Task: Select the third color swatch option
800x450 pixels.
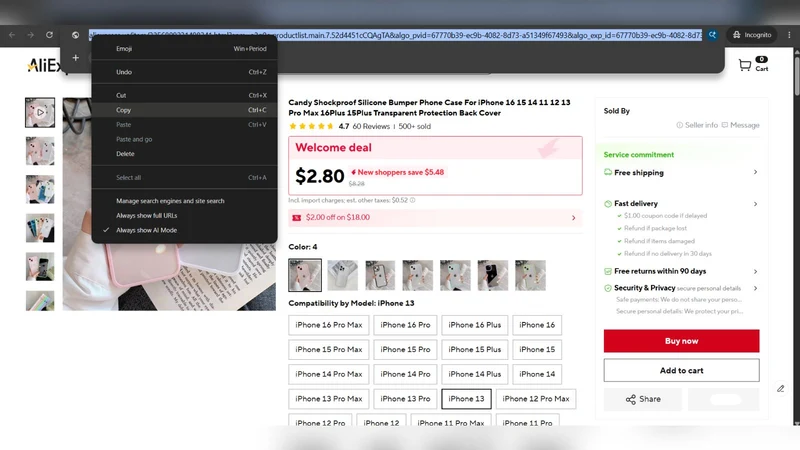Action: 380,275
